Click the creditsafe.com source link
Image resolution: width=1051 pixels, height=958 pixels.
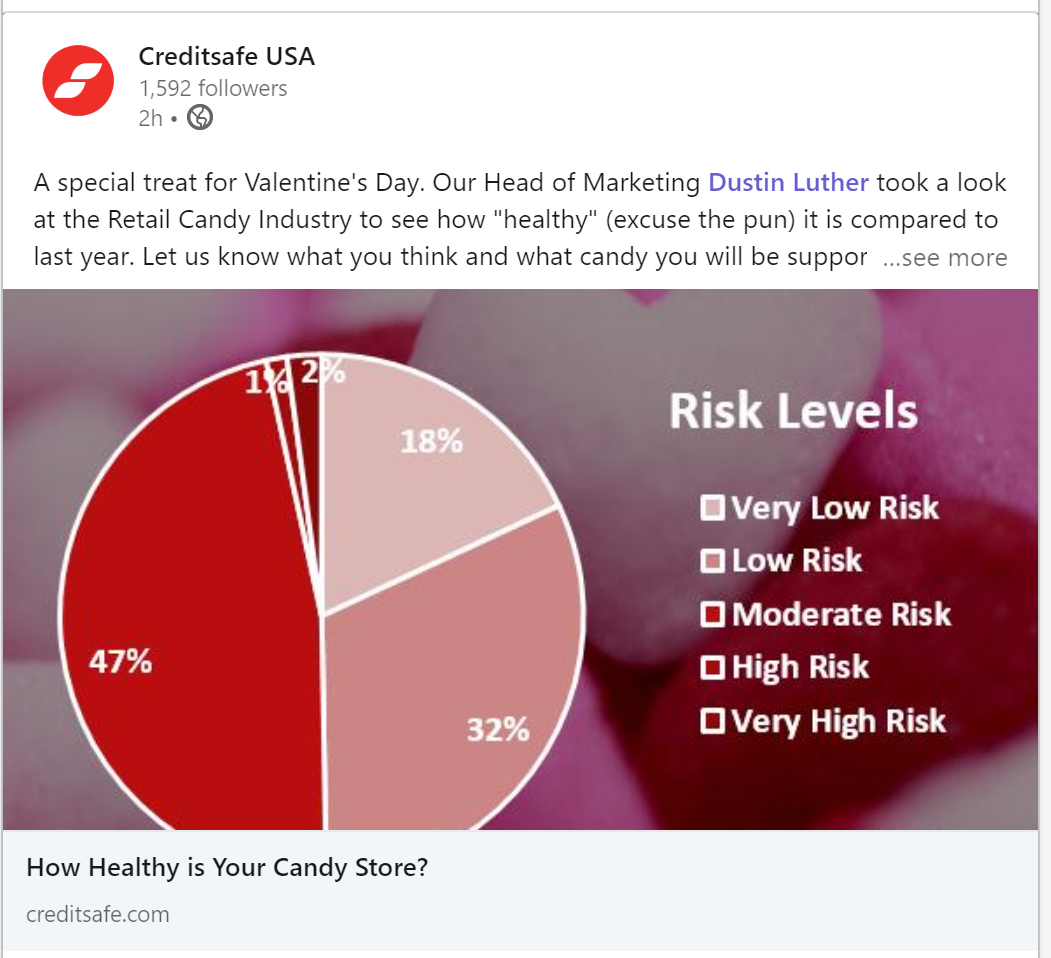tap(98, 914)
